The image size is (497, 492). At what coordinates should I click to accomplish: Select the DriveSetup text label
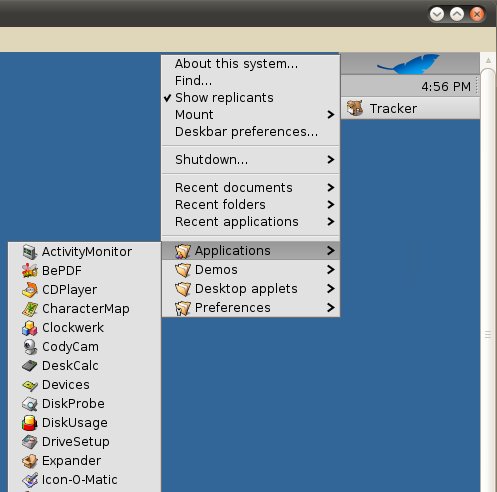click(76, 442)
